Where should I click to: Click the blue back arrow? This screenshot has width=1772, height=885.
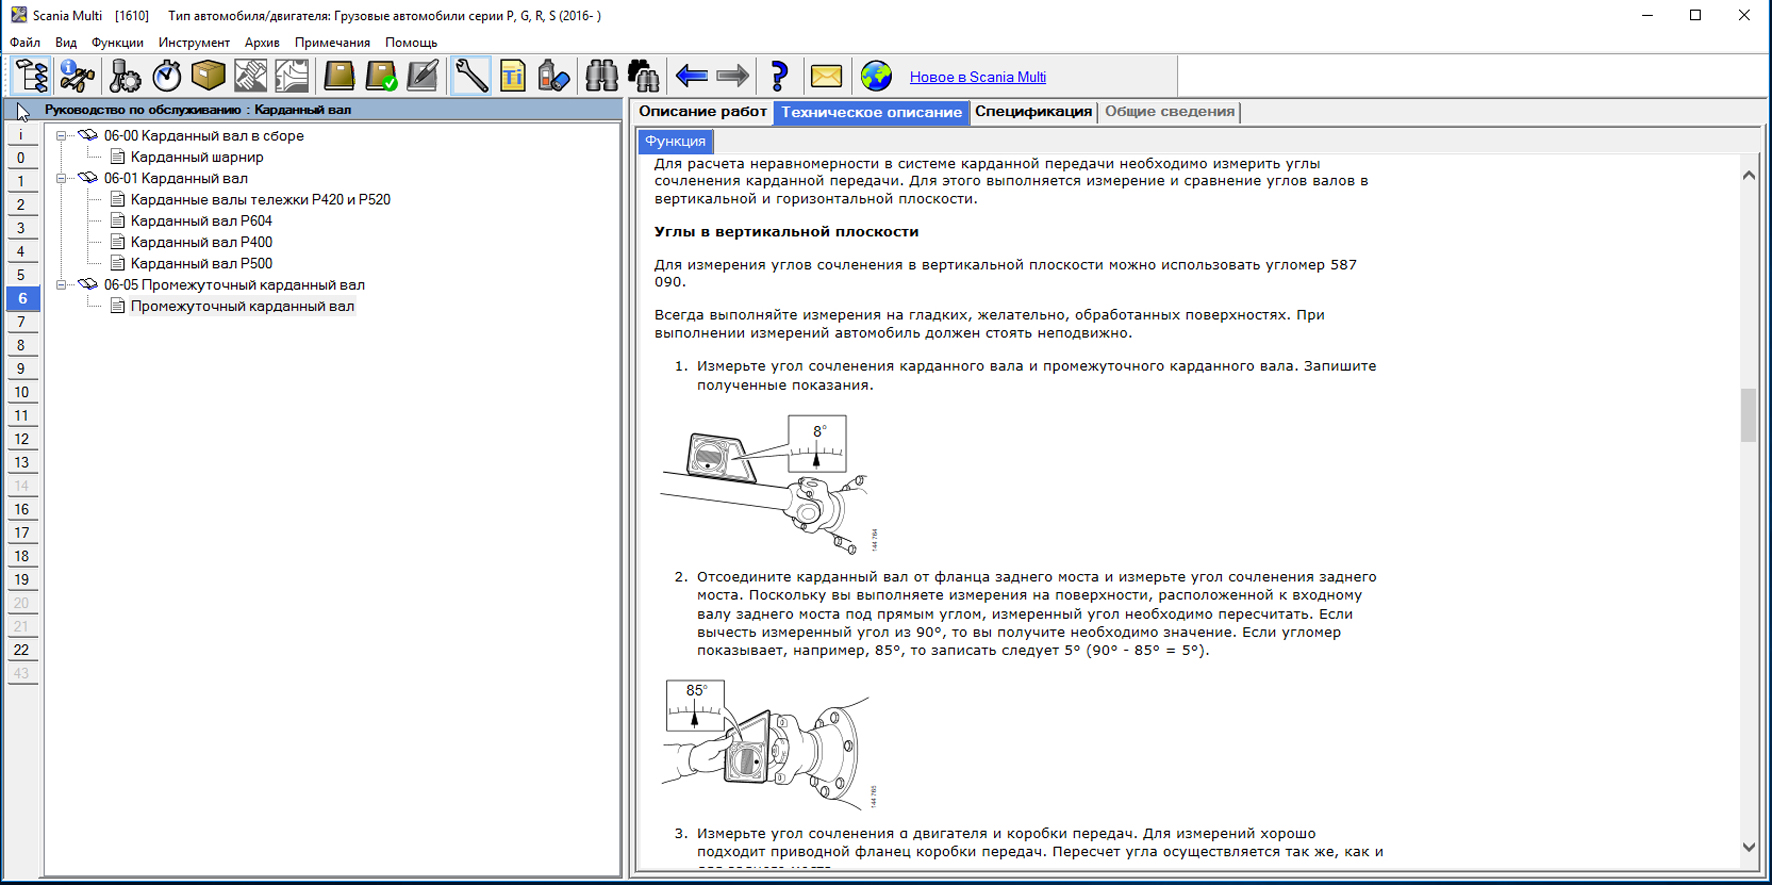point(691,76)
